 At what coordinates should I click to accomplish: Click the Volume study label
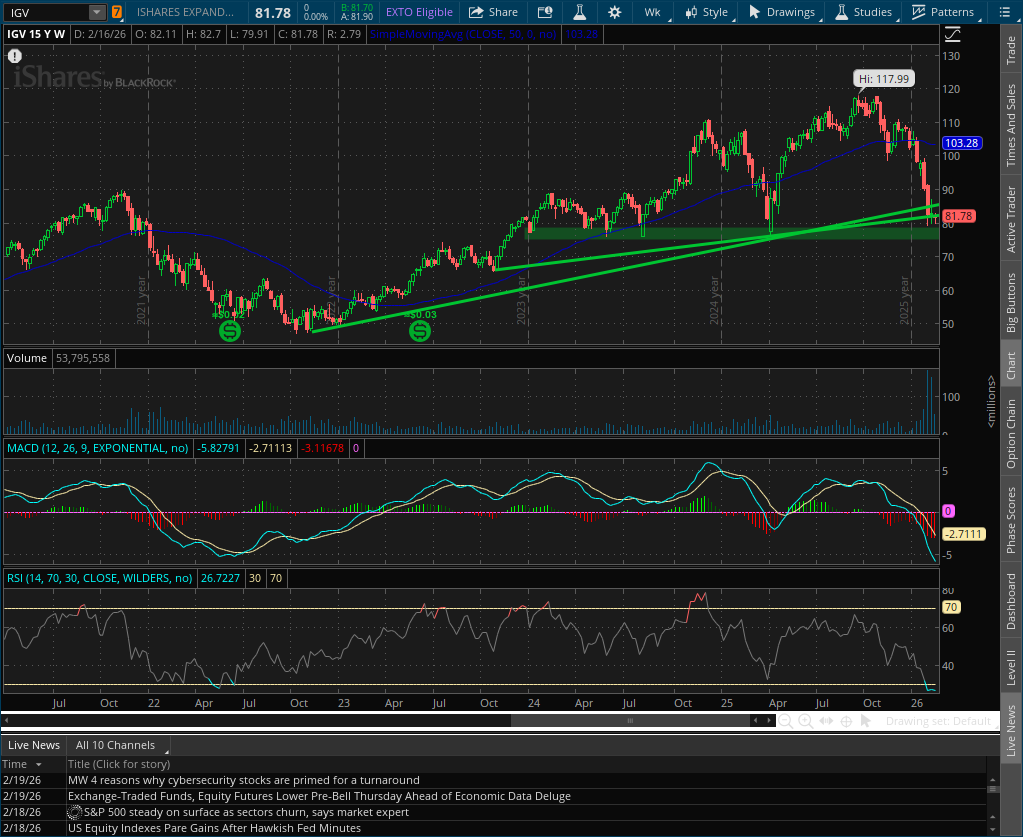tap(27, 358)
